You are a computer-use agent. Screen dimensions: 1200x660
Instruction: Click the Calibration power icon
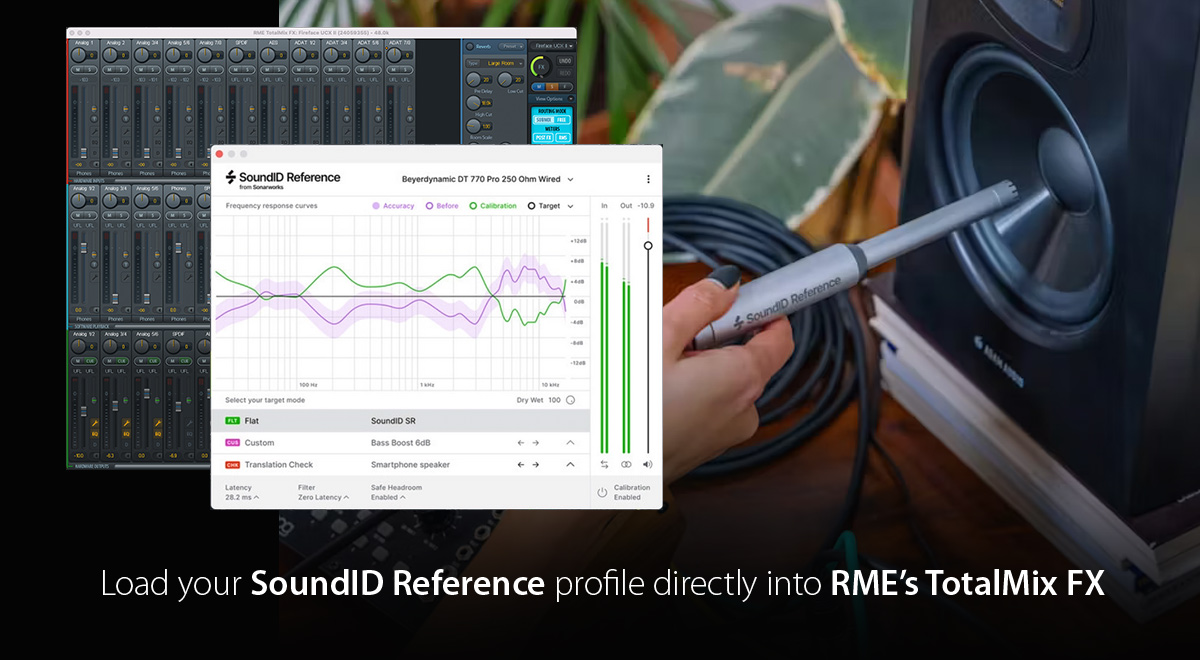[x=602, y=492]
